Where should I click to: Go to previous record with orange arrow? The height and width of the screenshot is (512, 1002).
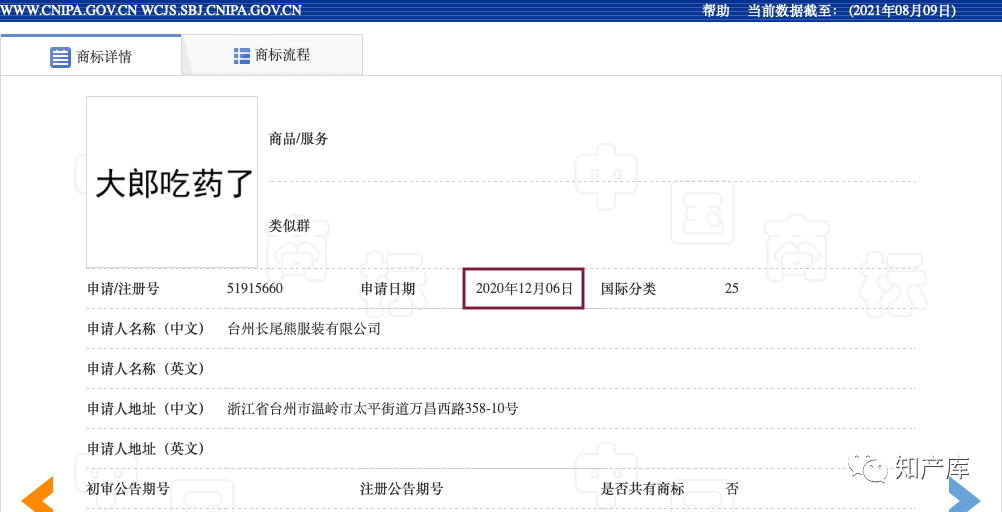tap(37, 495)
